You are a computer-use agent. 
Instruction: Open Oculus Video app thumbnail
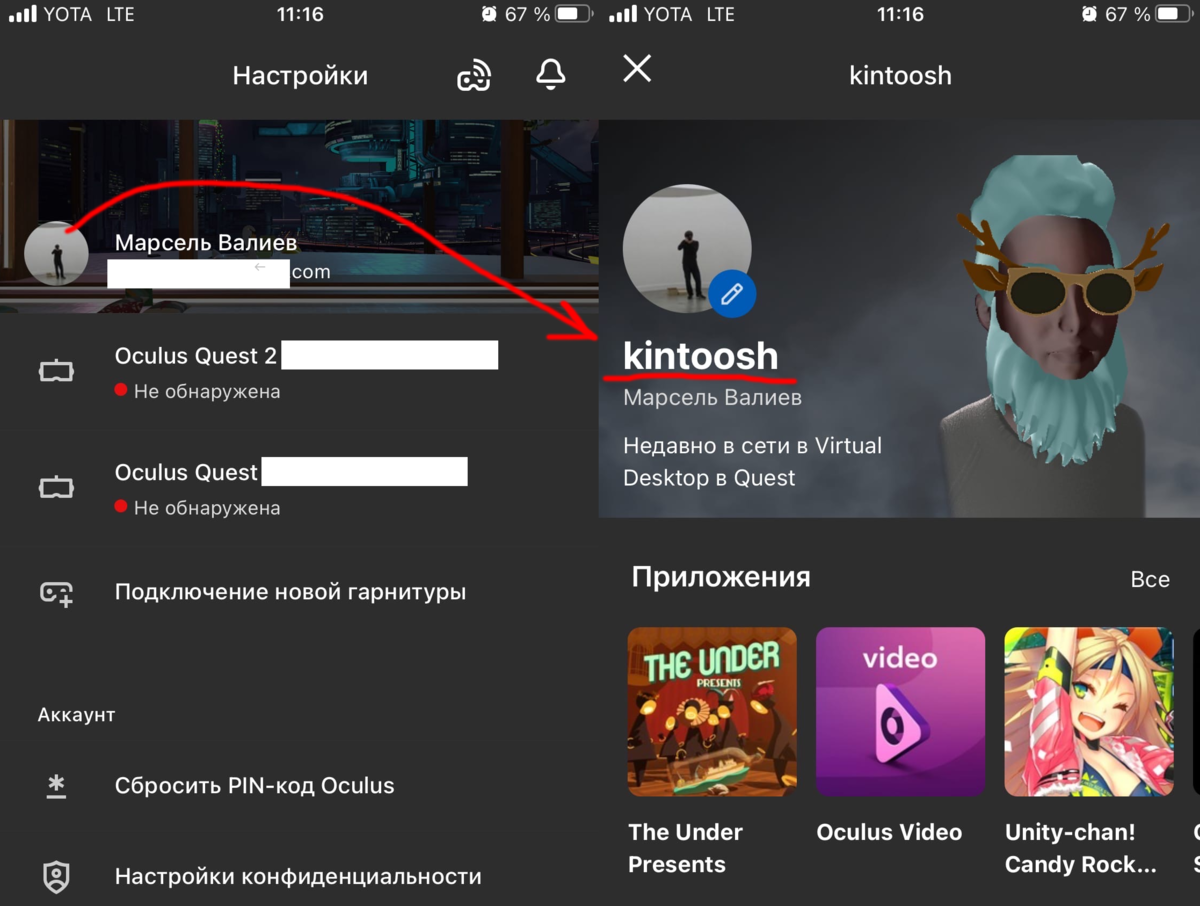coord(900,712)
